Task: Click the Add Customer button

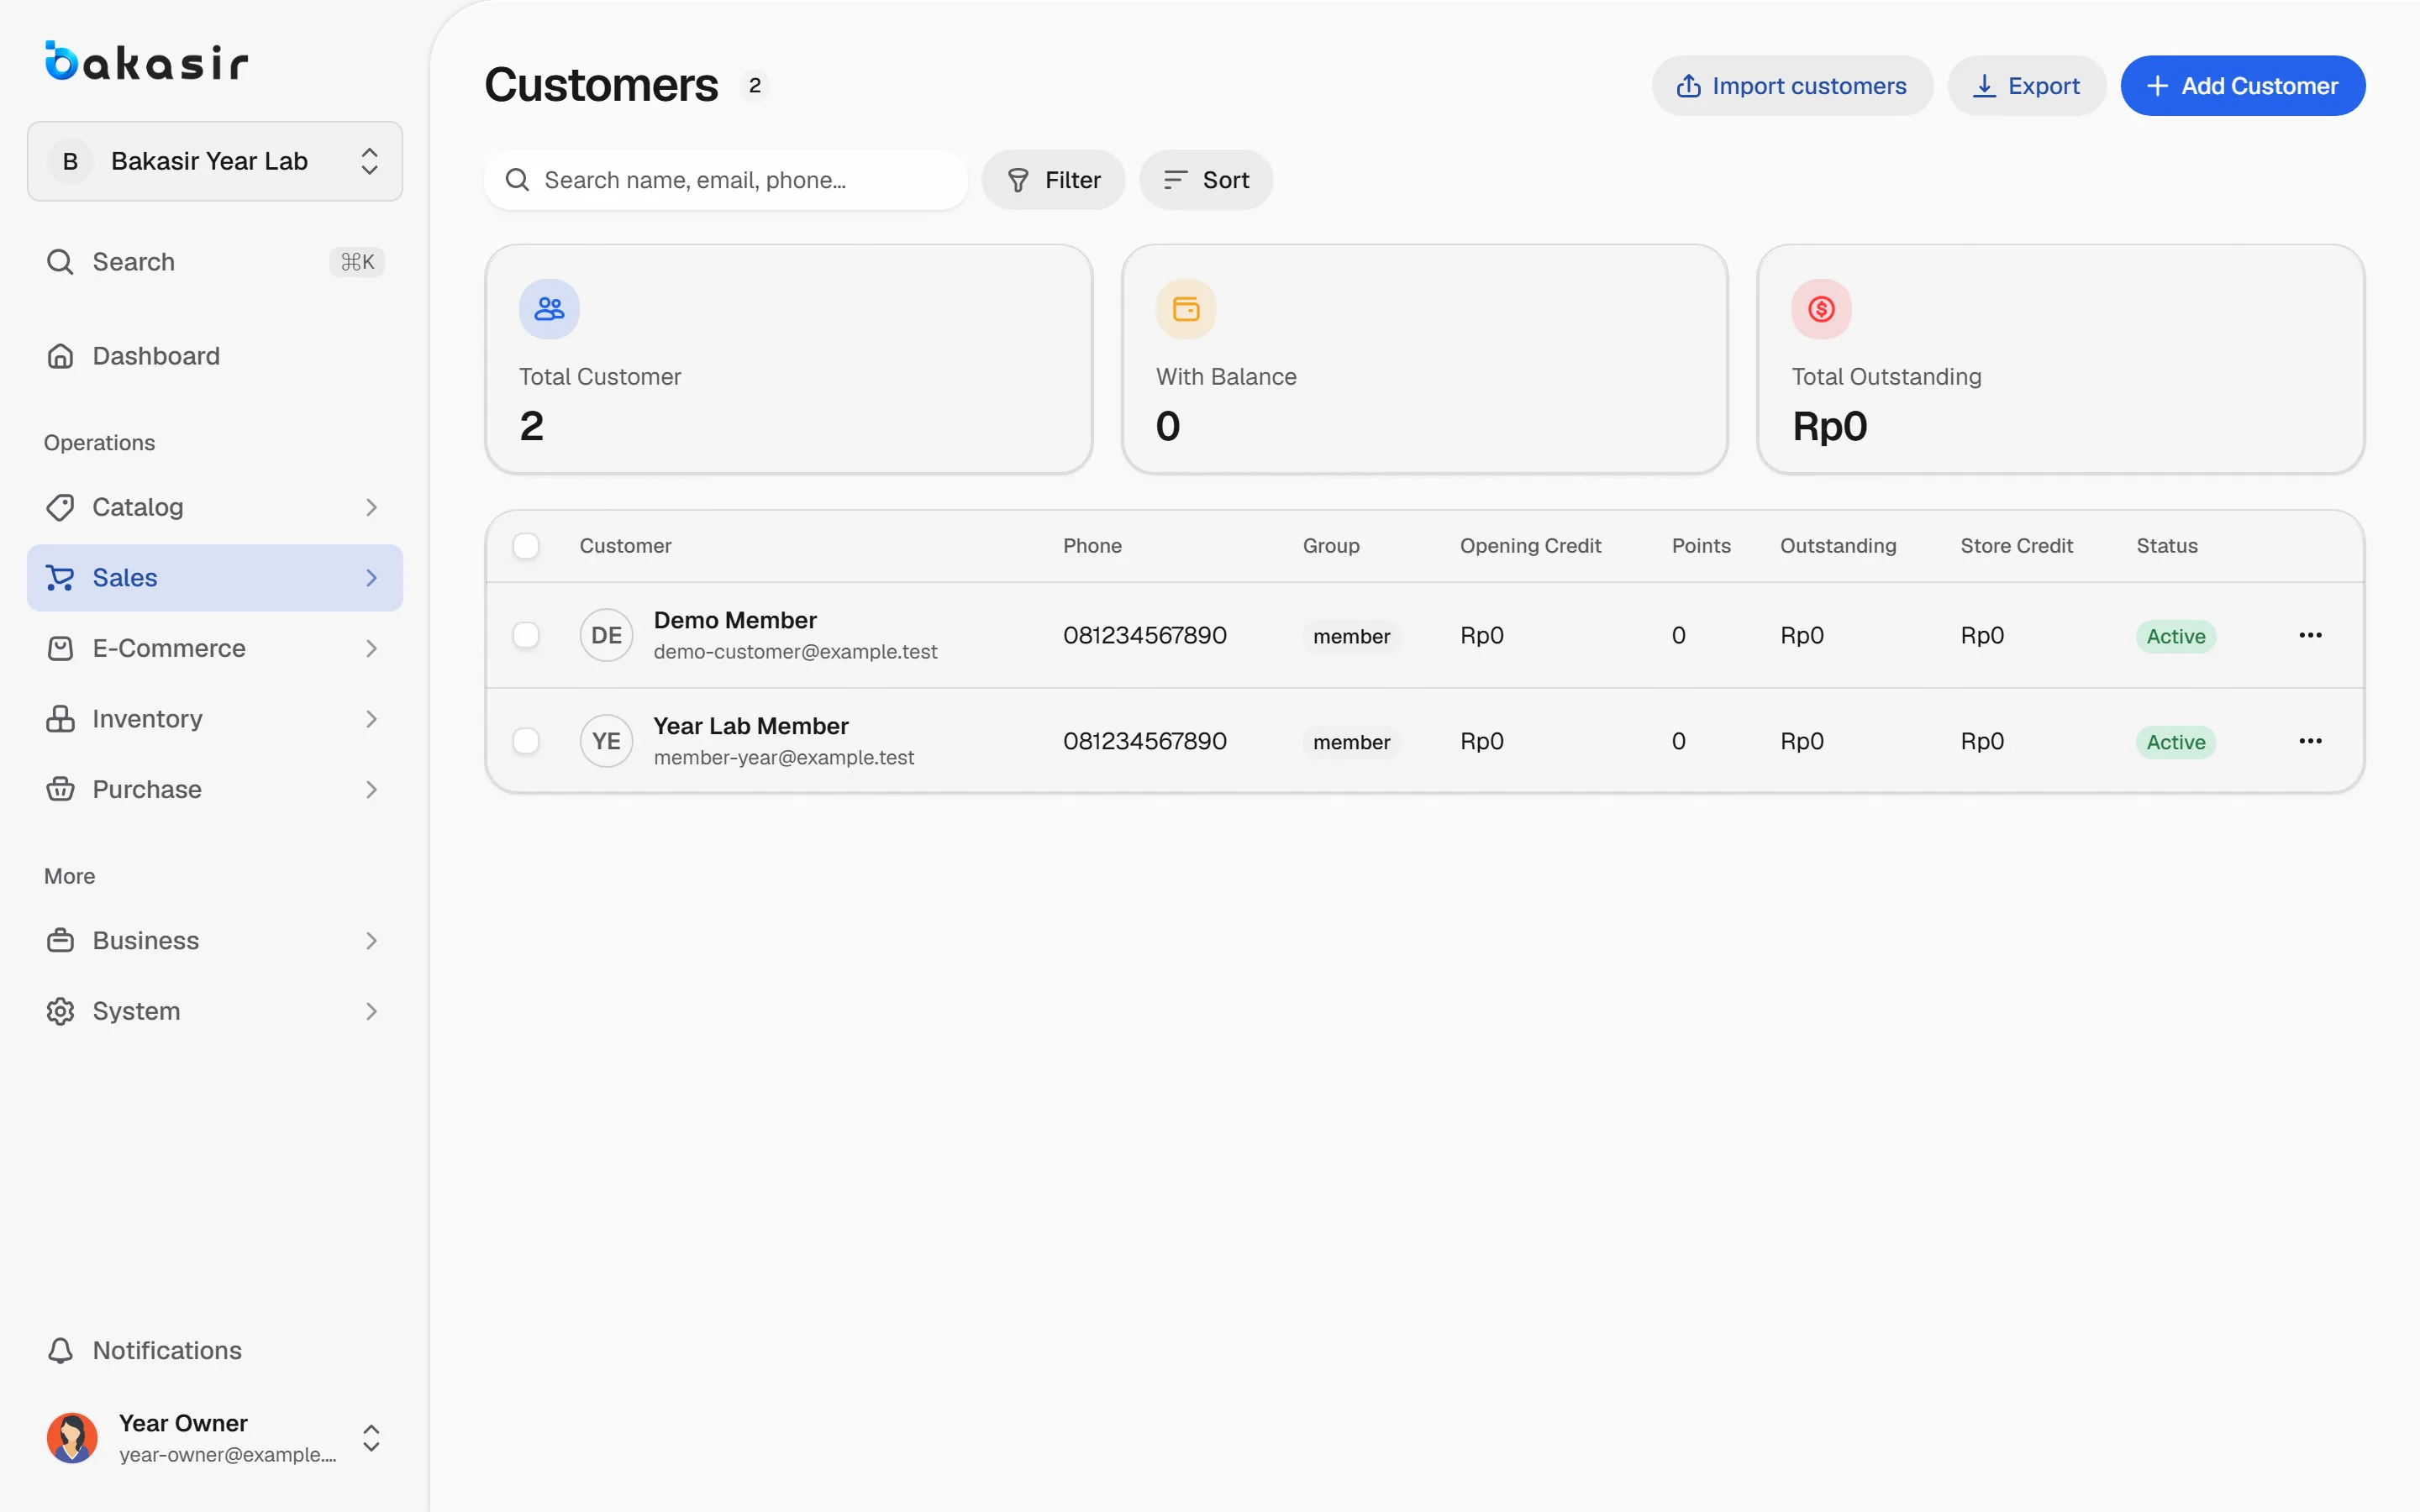Action: (x=2243, y=86)
